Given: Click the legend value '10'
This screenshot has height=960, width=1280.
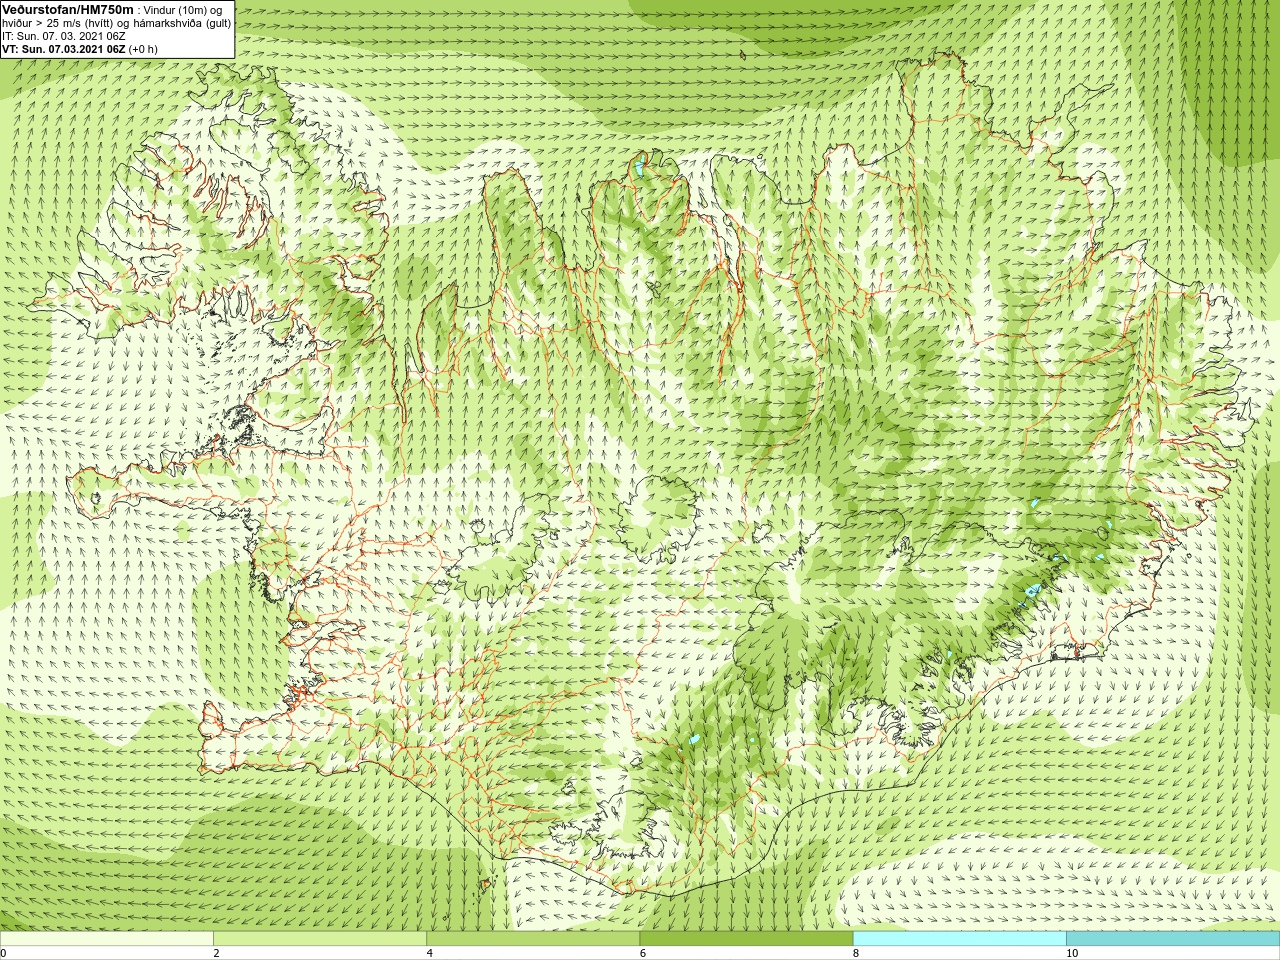Looking at the screenshot, I should (1072, 953).
